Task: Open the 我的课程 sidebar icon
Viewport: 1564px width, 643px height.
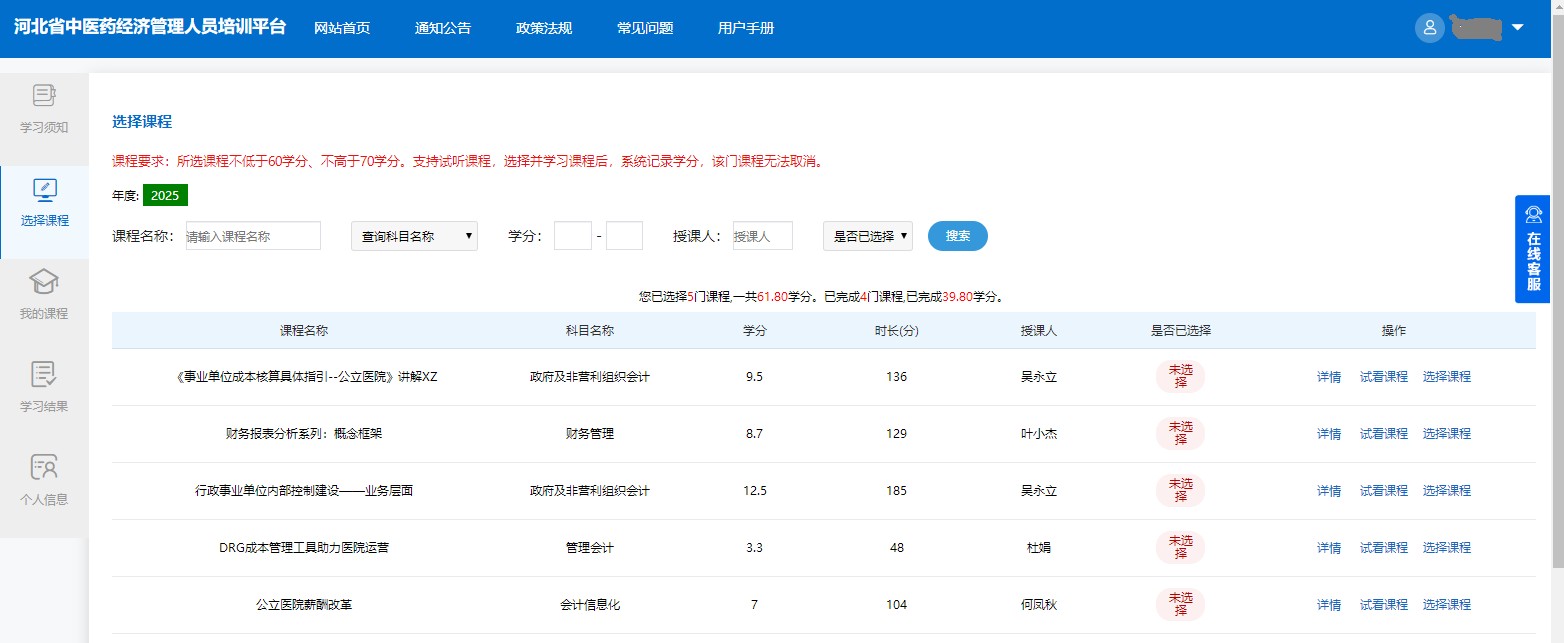Action: coord(43,293)
